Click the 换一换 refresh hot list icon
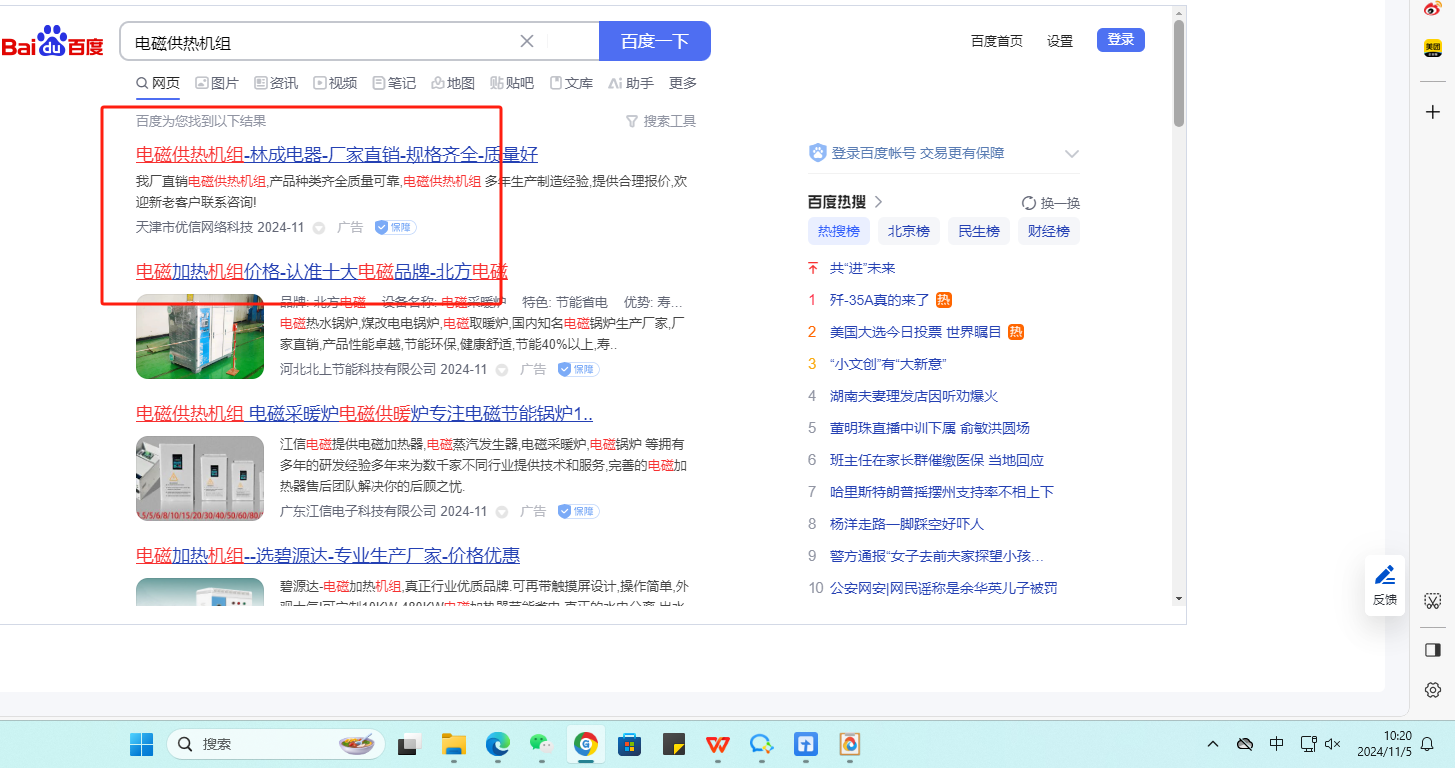1455x768 pixels. [x=1028, y=203]
